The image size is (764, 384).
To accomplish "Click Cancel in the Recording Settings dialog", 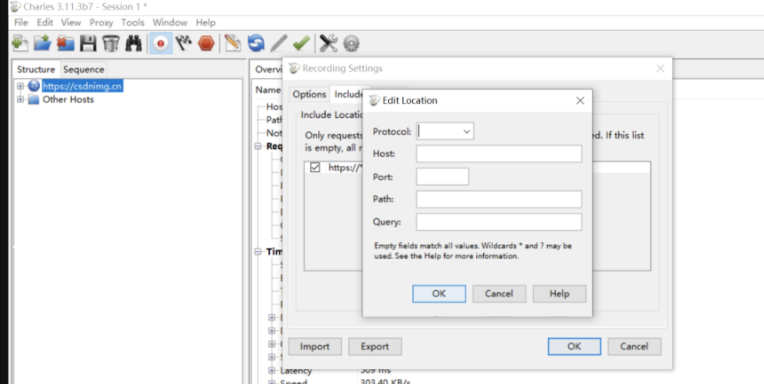I will (x=634, y=346).
